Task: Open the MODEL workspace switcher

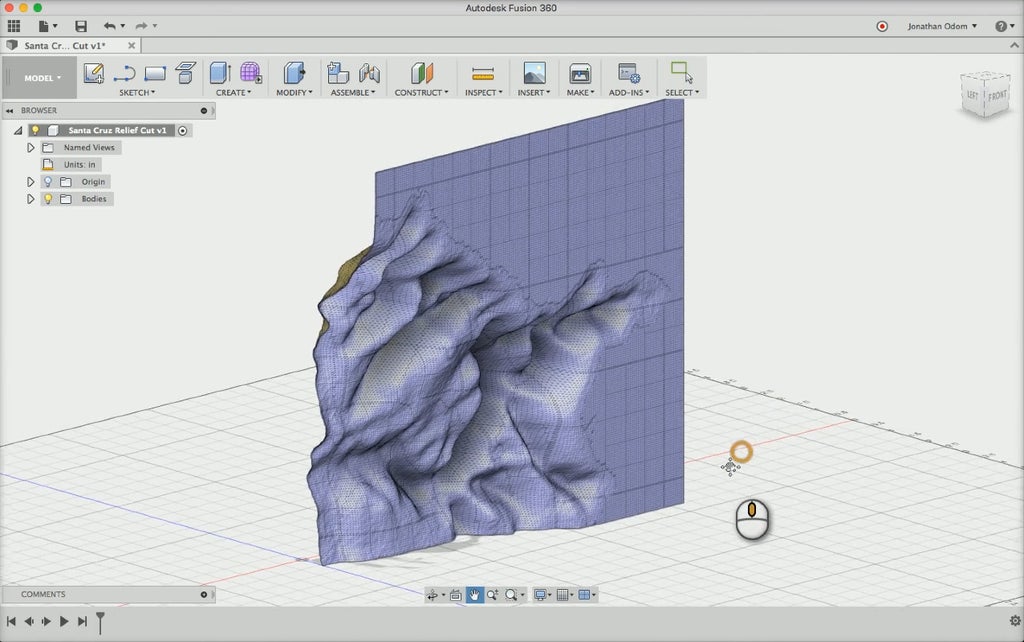Action: (38, 77)
